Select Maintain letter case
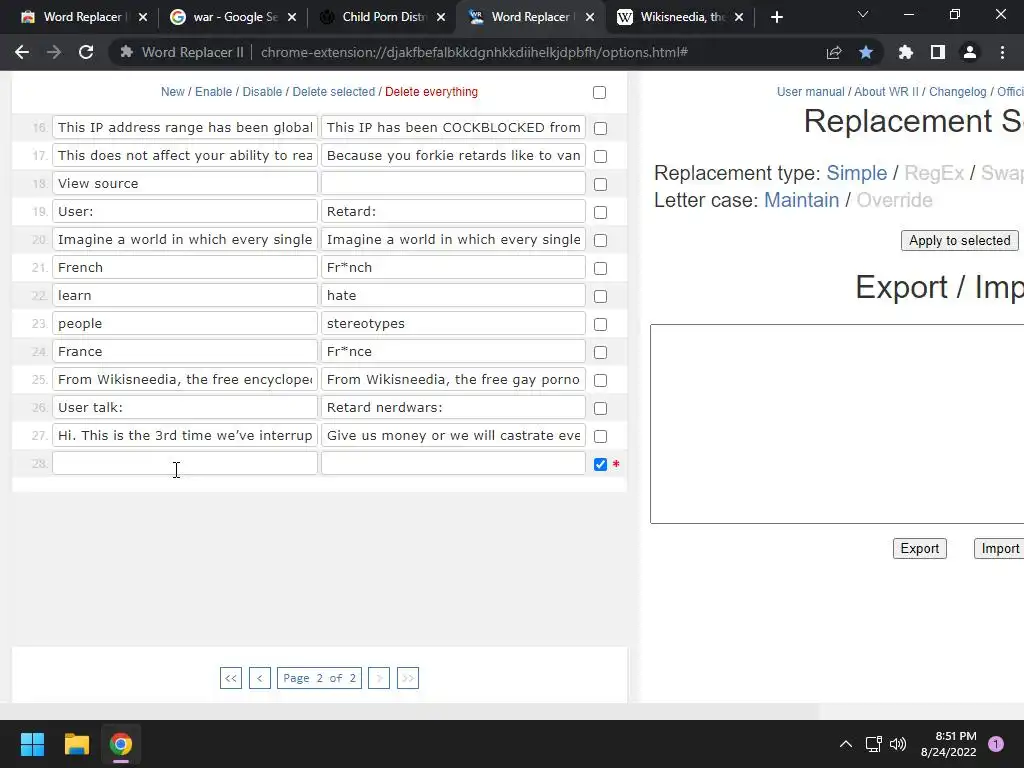 801,200
